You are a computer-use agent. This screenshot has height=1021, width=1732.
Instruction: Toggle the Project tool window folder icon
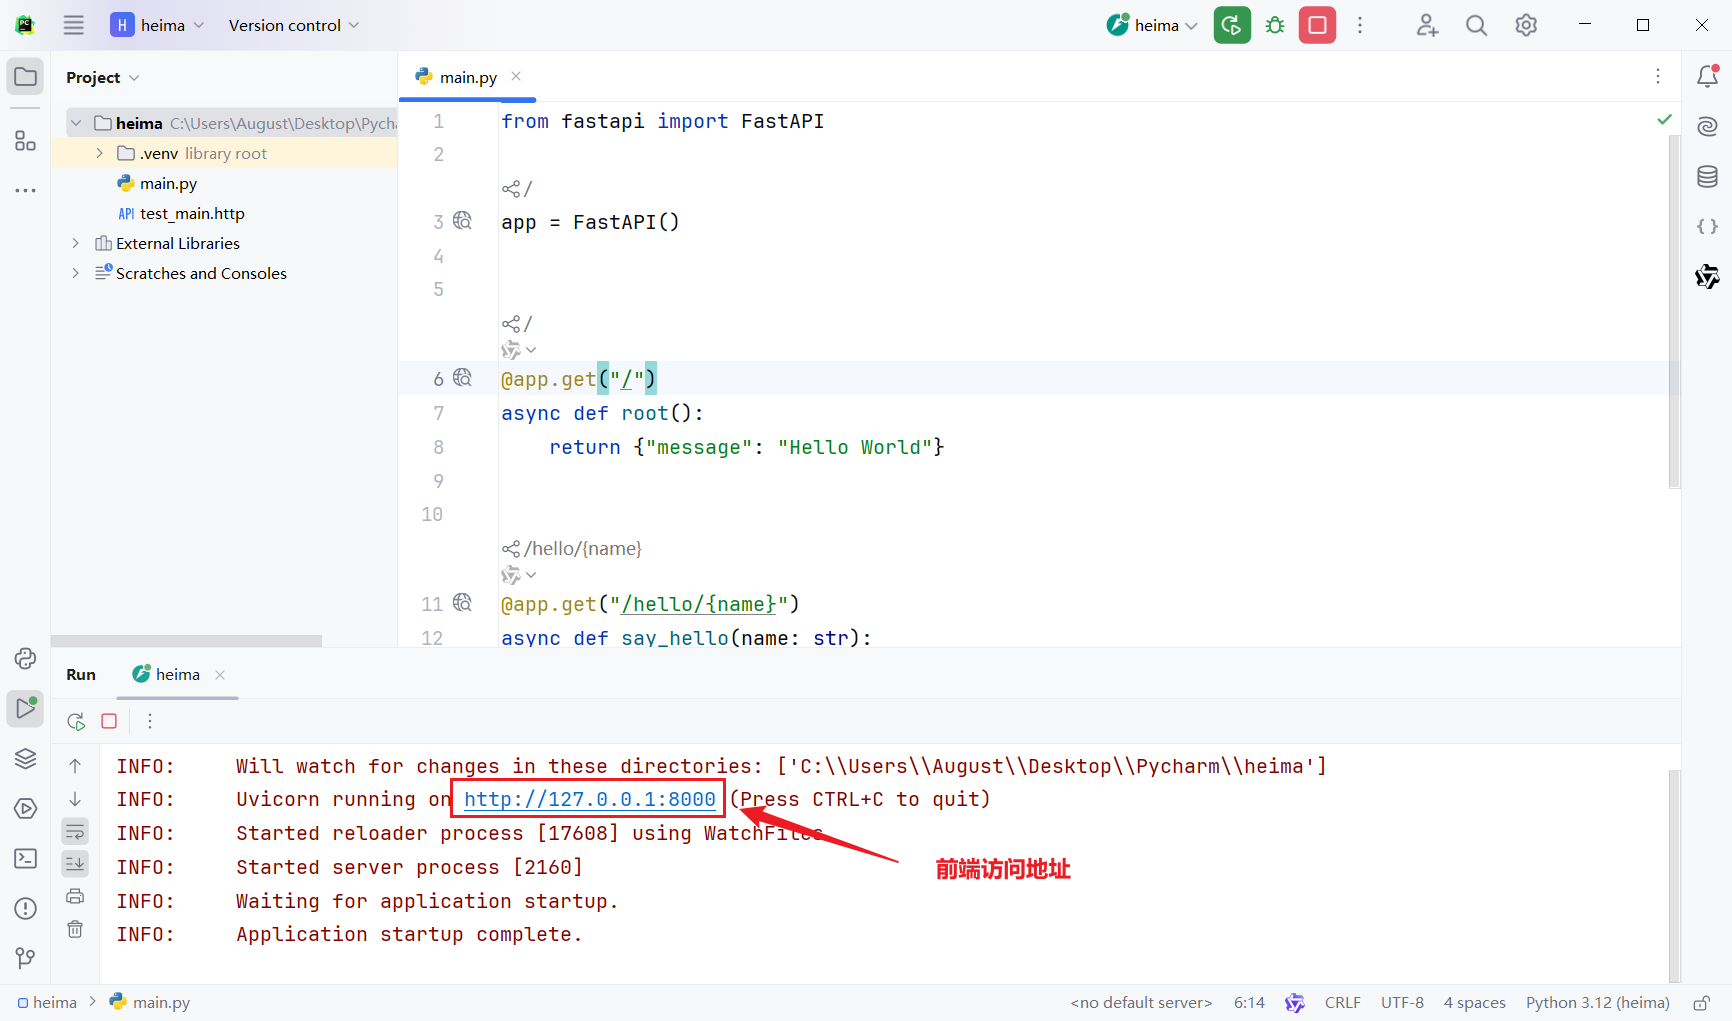pos(25,77)
